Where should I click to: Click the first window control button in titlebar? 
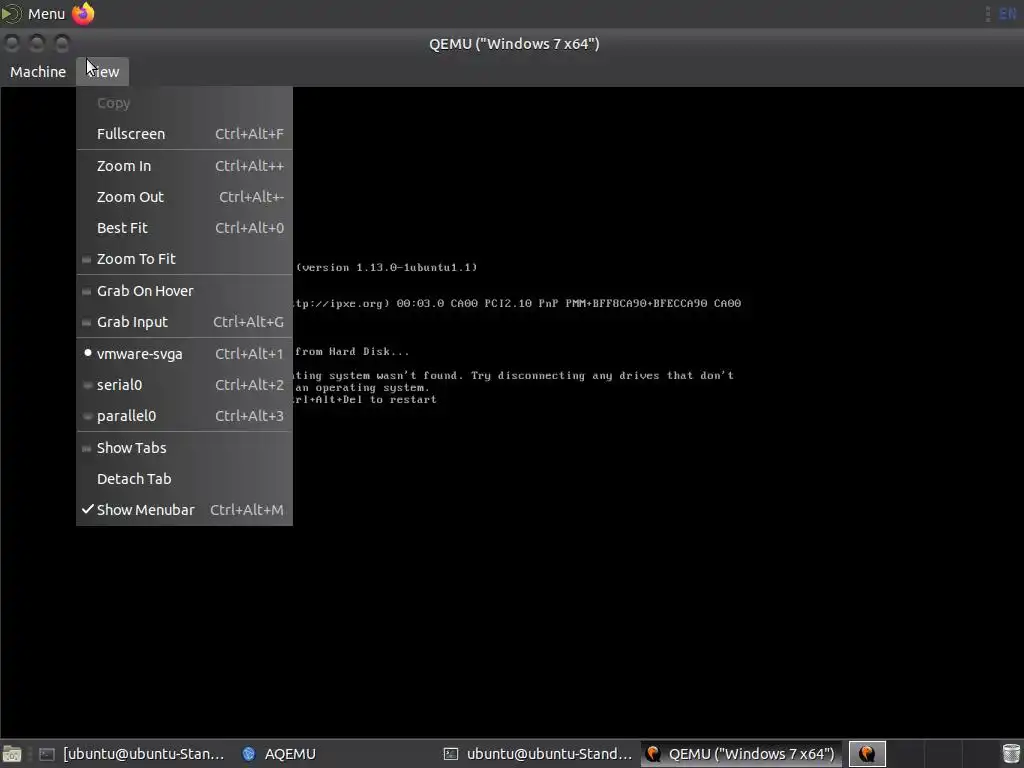coord(12,44)
